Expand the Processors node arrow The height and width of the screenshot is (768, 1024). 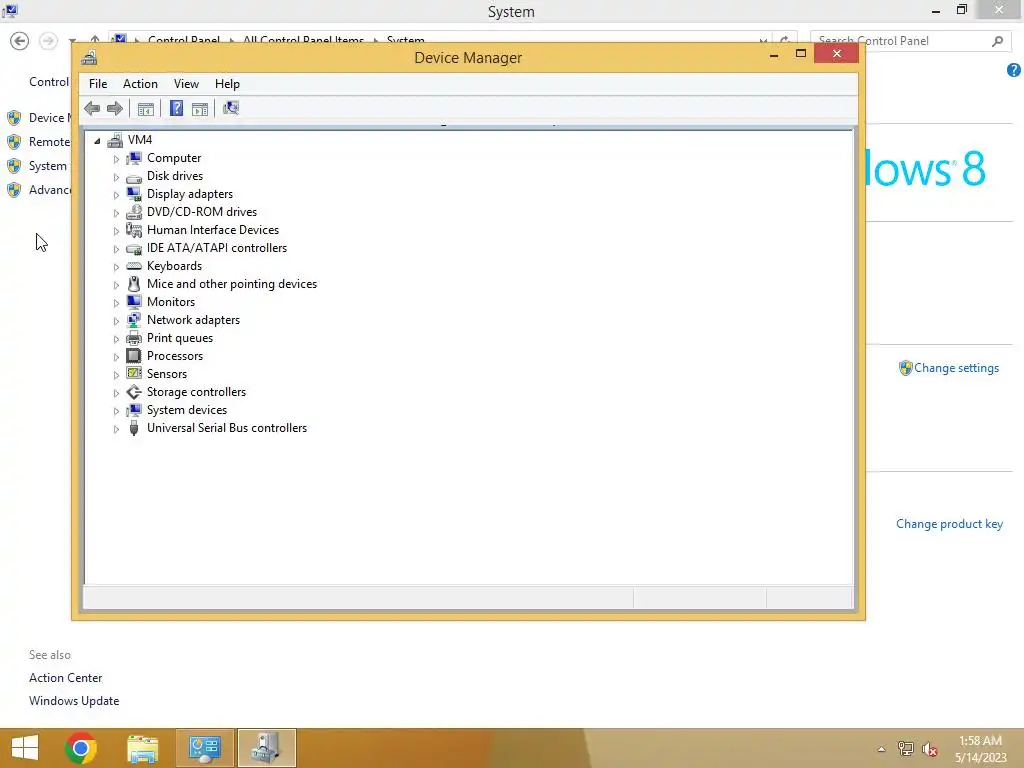[x=116, y=357]
